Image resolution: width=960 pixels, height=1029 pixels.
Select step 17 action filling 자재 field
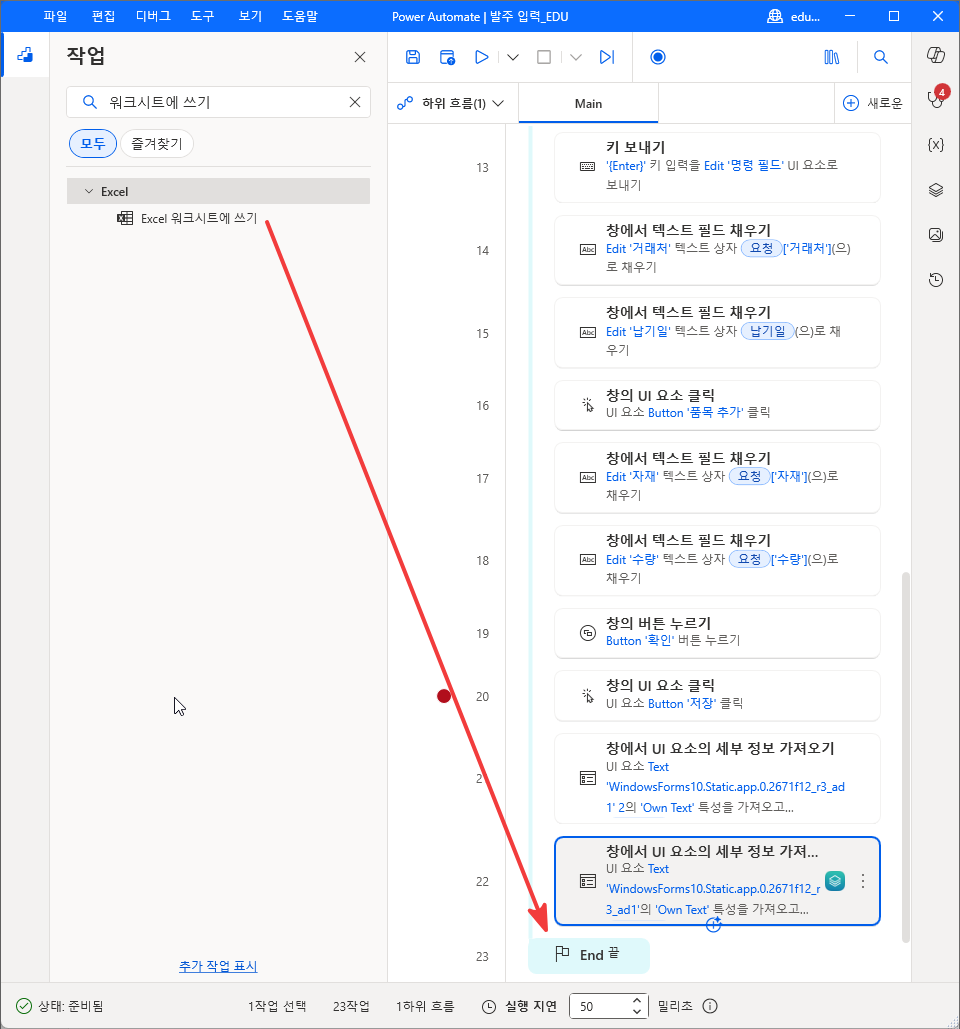[717, 478]
